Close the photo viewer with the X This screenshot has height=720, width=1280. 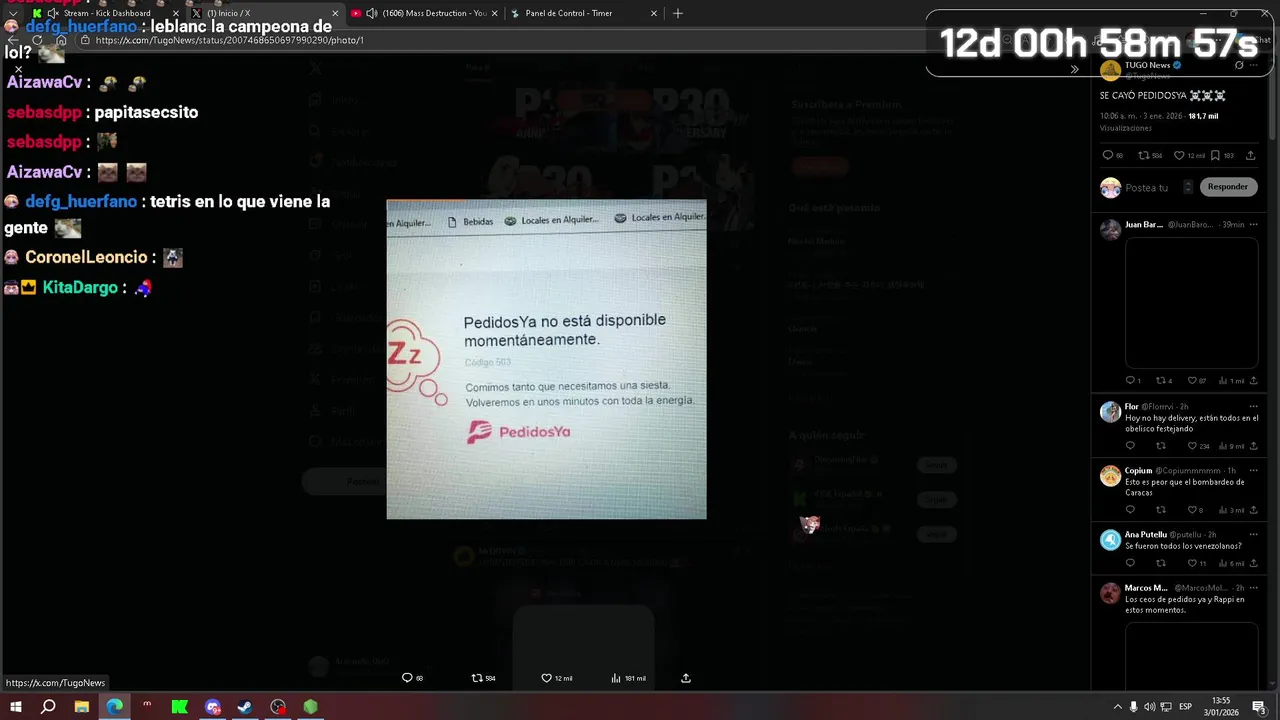(18, 69)
